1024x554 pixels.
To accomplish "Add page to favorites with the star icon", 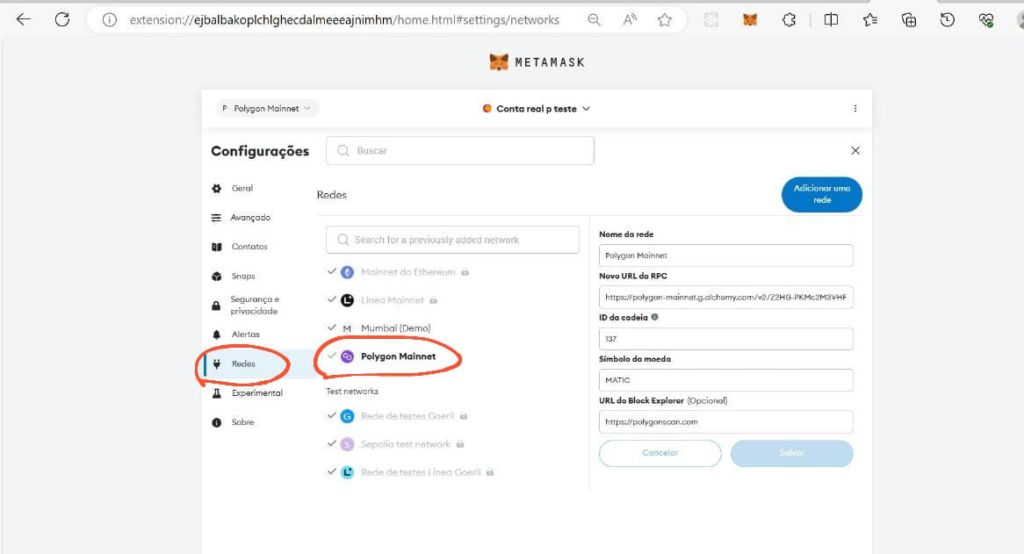I will (665, 20).
